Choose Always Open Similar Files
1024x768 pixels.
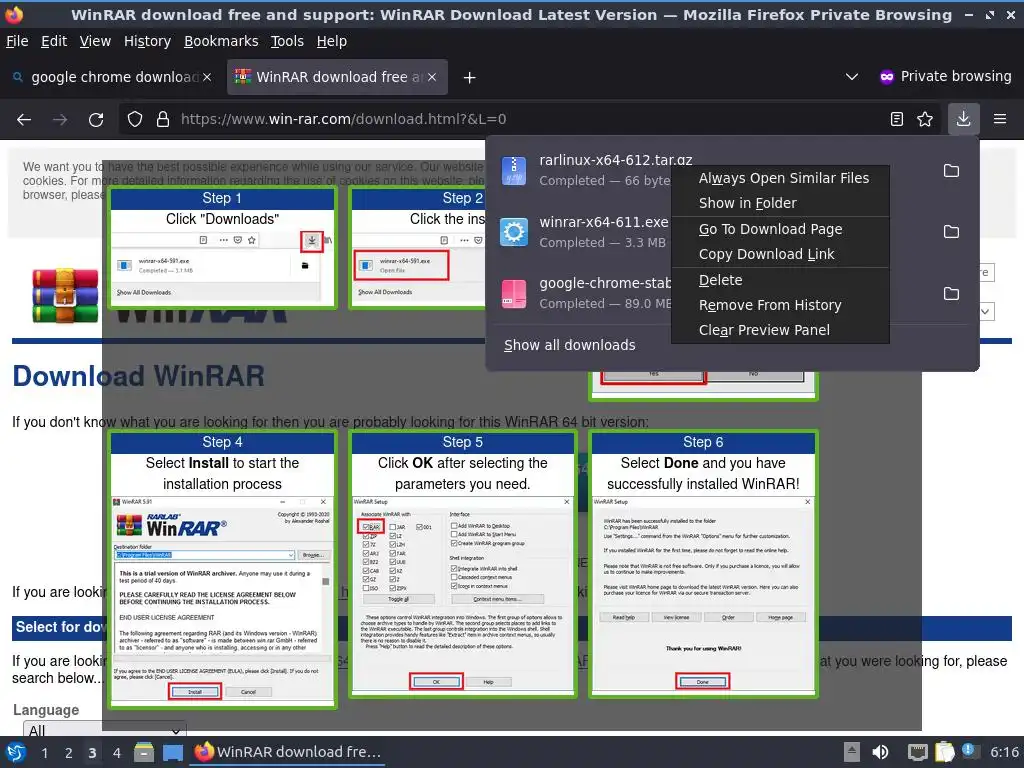click(780, 178)
